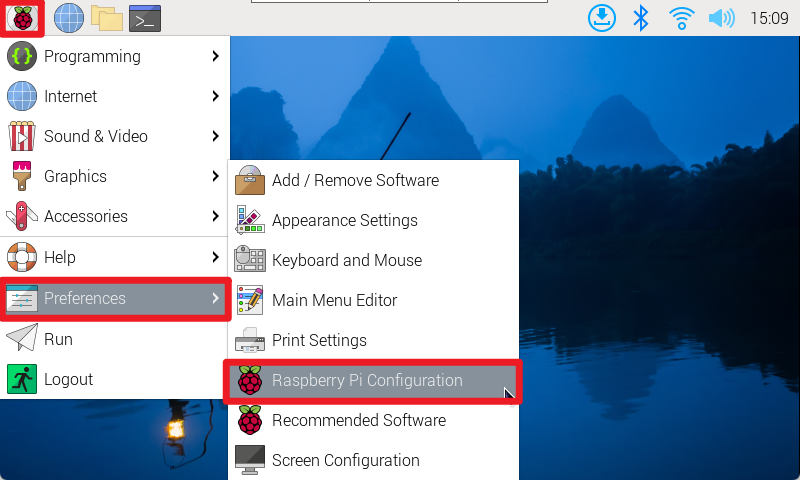Launch the File Manager folder icon
This screenshot has height=480, width=800.
(x=106, y=18)
